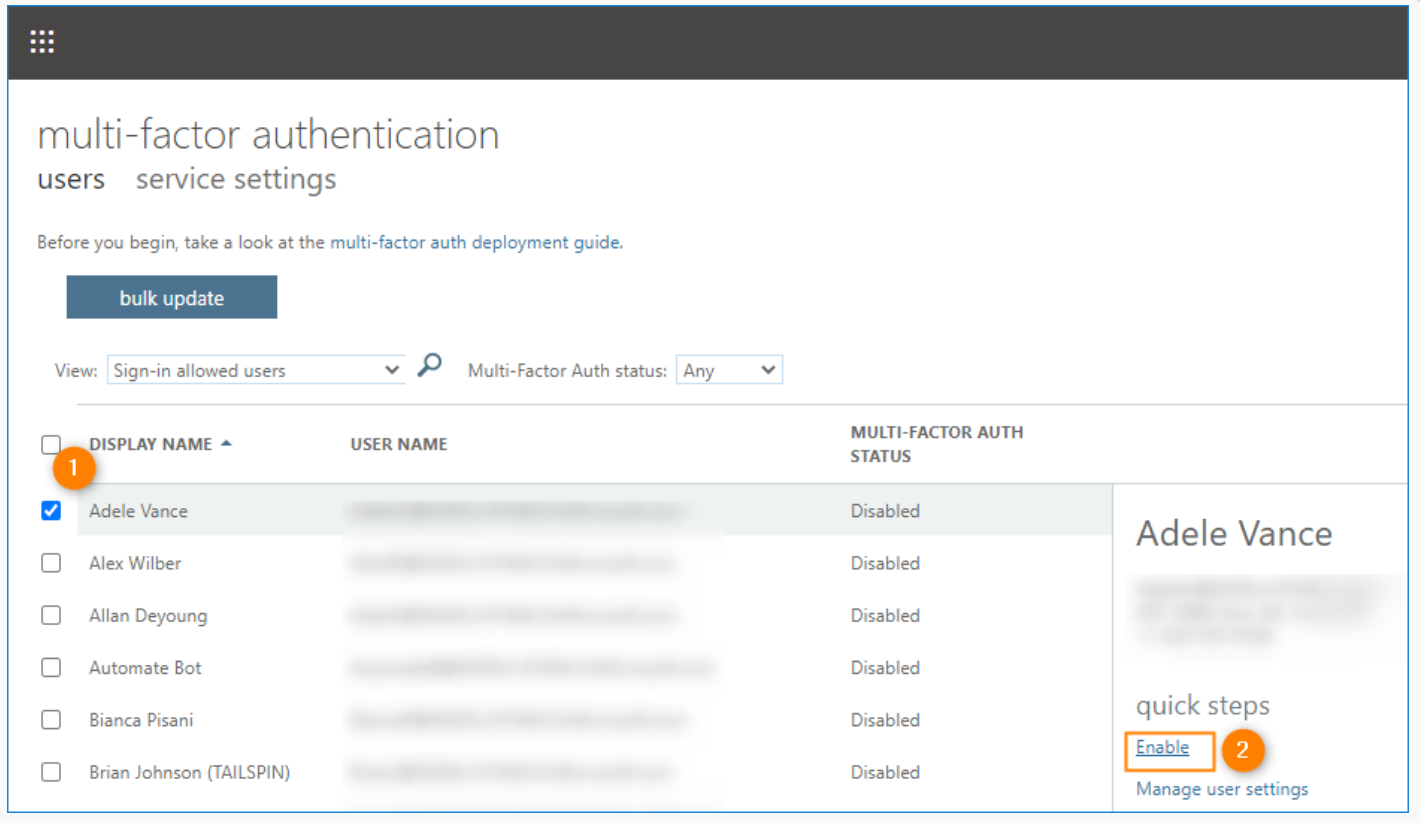Select the users tab
Screen dimensions: 1420x823
71,180
